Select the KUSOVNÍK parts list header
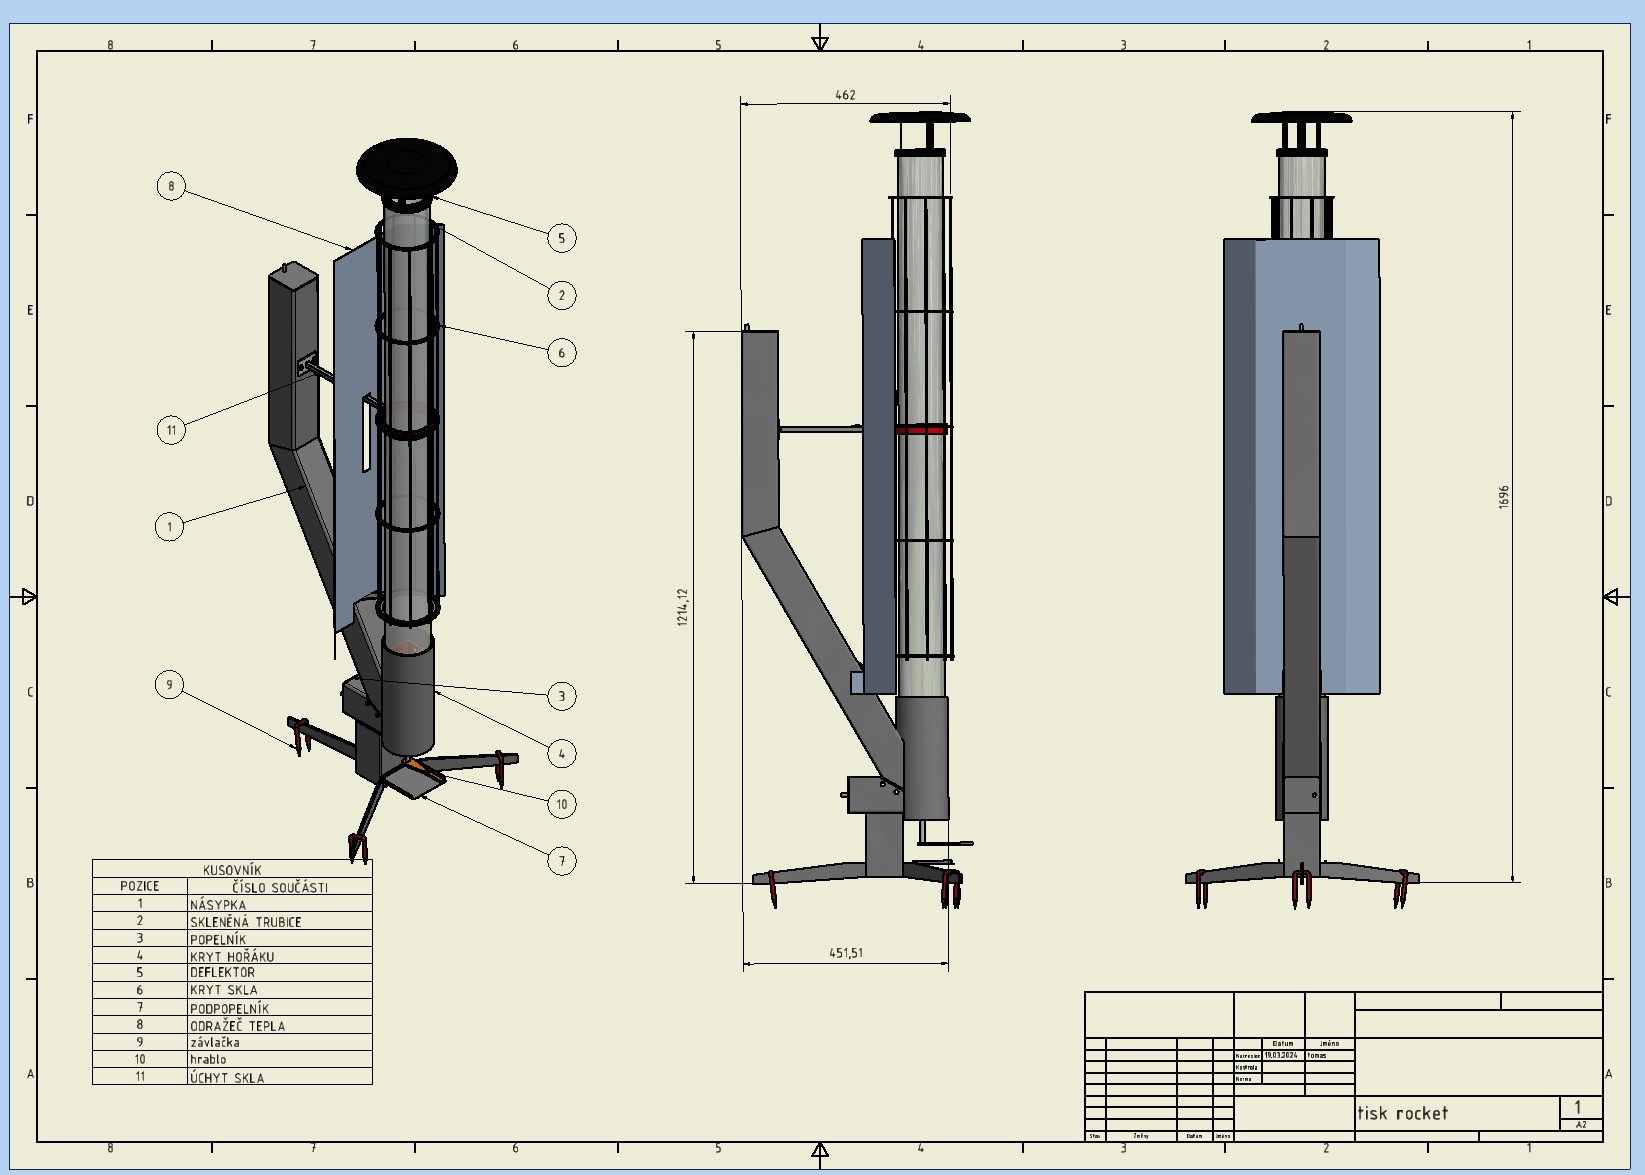 [x=232, y=870]
